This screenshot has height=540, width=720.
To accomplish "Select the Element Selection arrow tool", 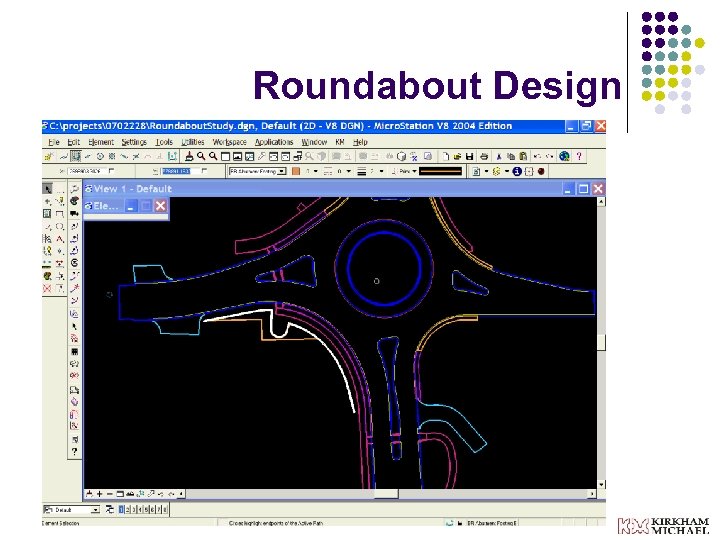I will [x=47, y=189].
